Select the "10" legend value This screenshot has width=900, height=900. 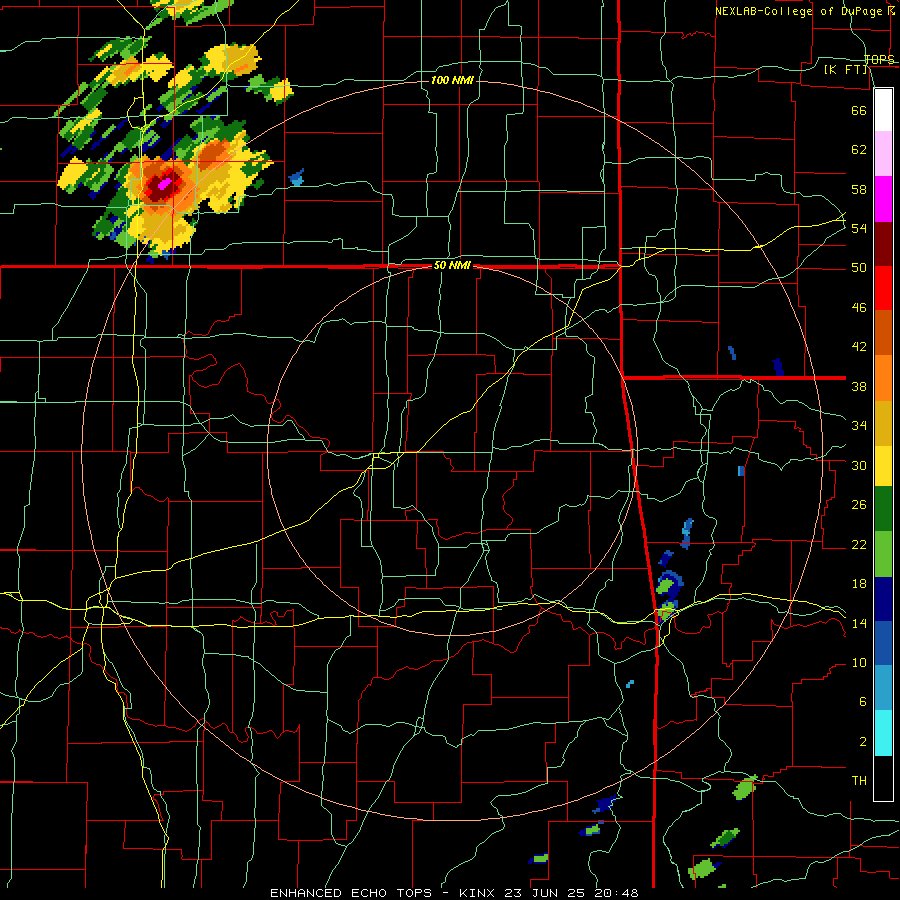click(x=859, y=662)
